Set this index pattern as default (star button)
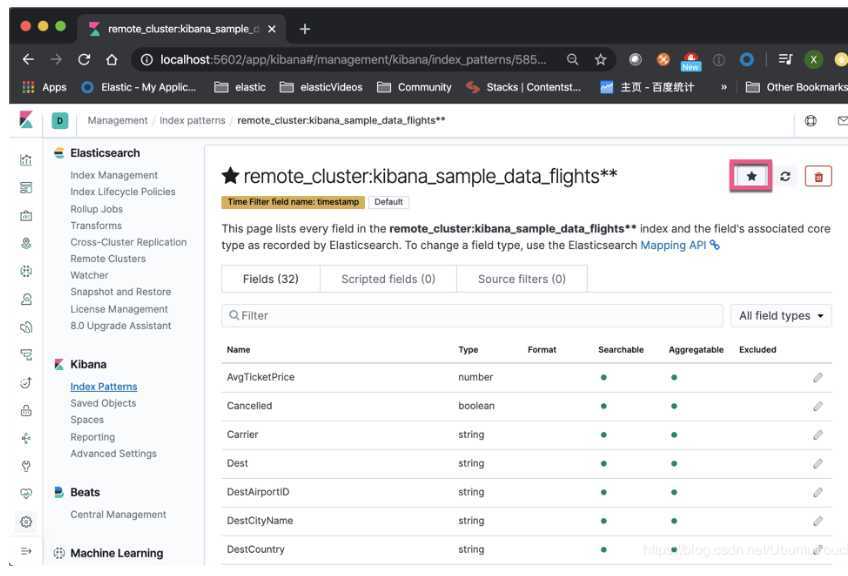 tap(751, 176)
